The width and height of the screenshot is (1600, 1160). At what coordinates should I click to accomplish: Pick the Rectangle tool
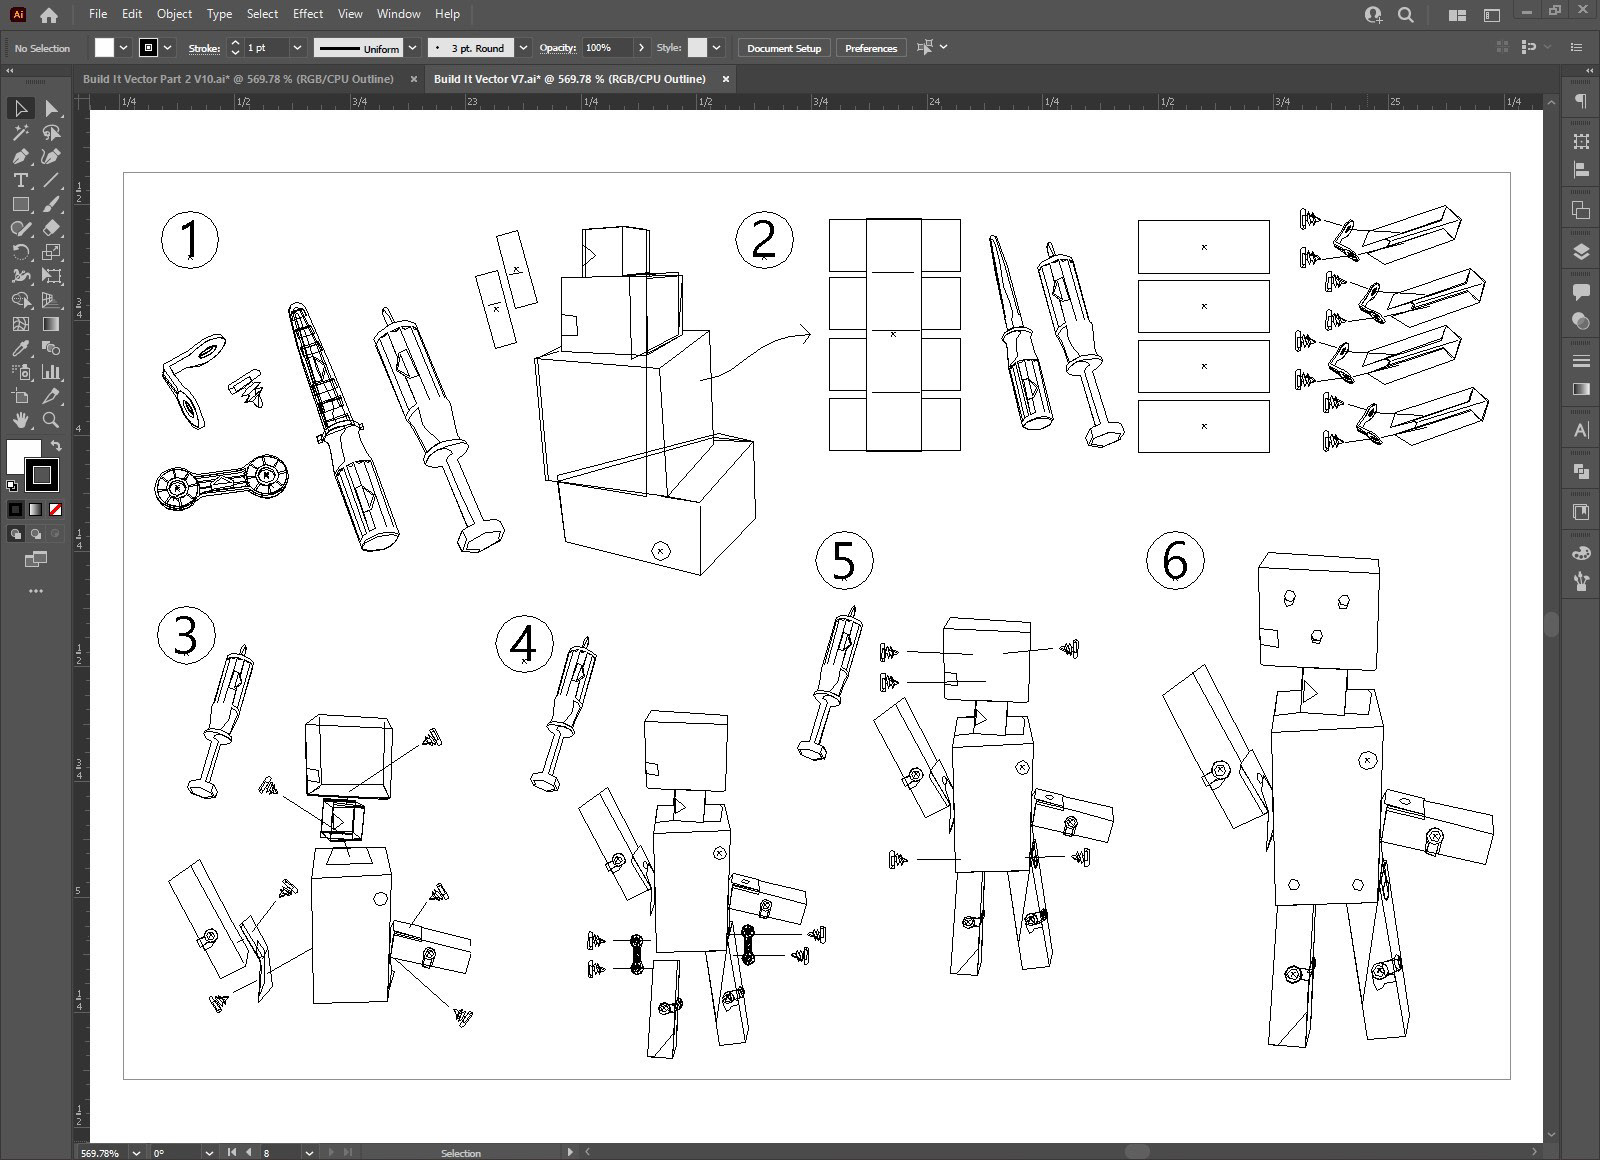click(20, 204)
